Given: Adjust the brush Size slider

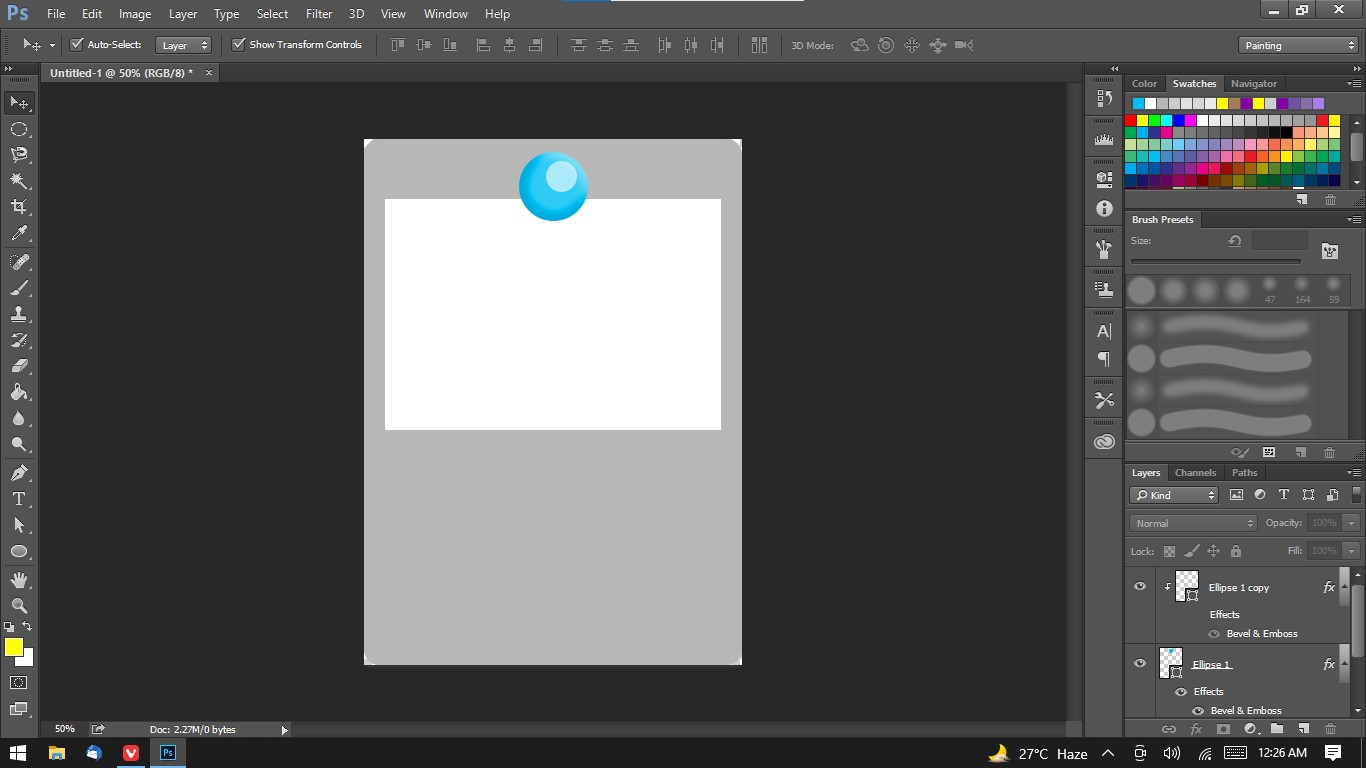Looking at the screenshot, I should (x=1215, y=262).
